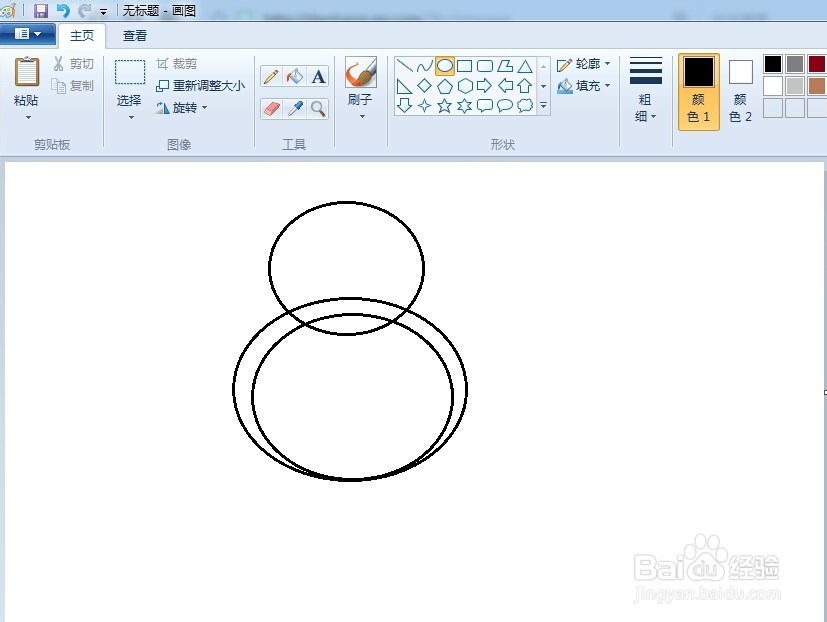Switch to the View (查看) tab
Image resolution: width=827 pixels, height=622 pixels.
click(x=134, y=35)
